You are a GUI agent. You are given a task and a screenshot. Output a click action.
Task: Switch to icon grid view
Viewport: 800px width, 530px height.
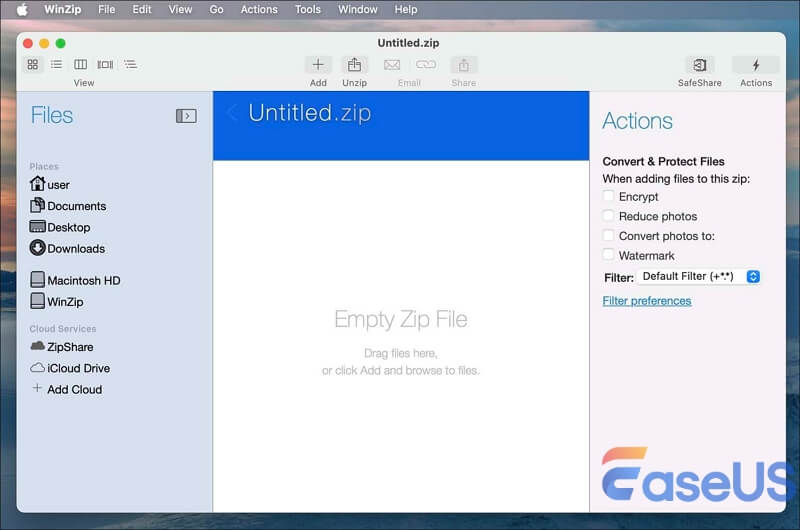[x=33, y=64]
